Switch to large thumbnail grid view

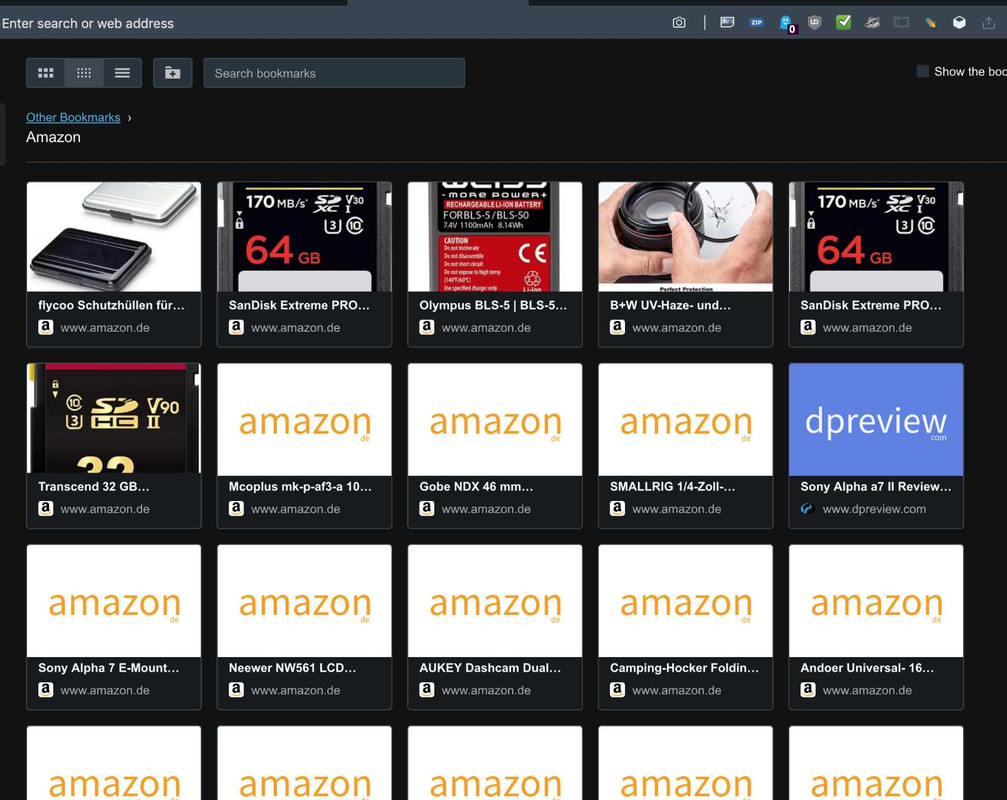point(46,73)
